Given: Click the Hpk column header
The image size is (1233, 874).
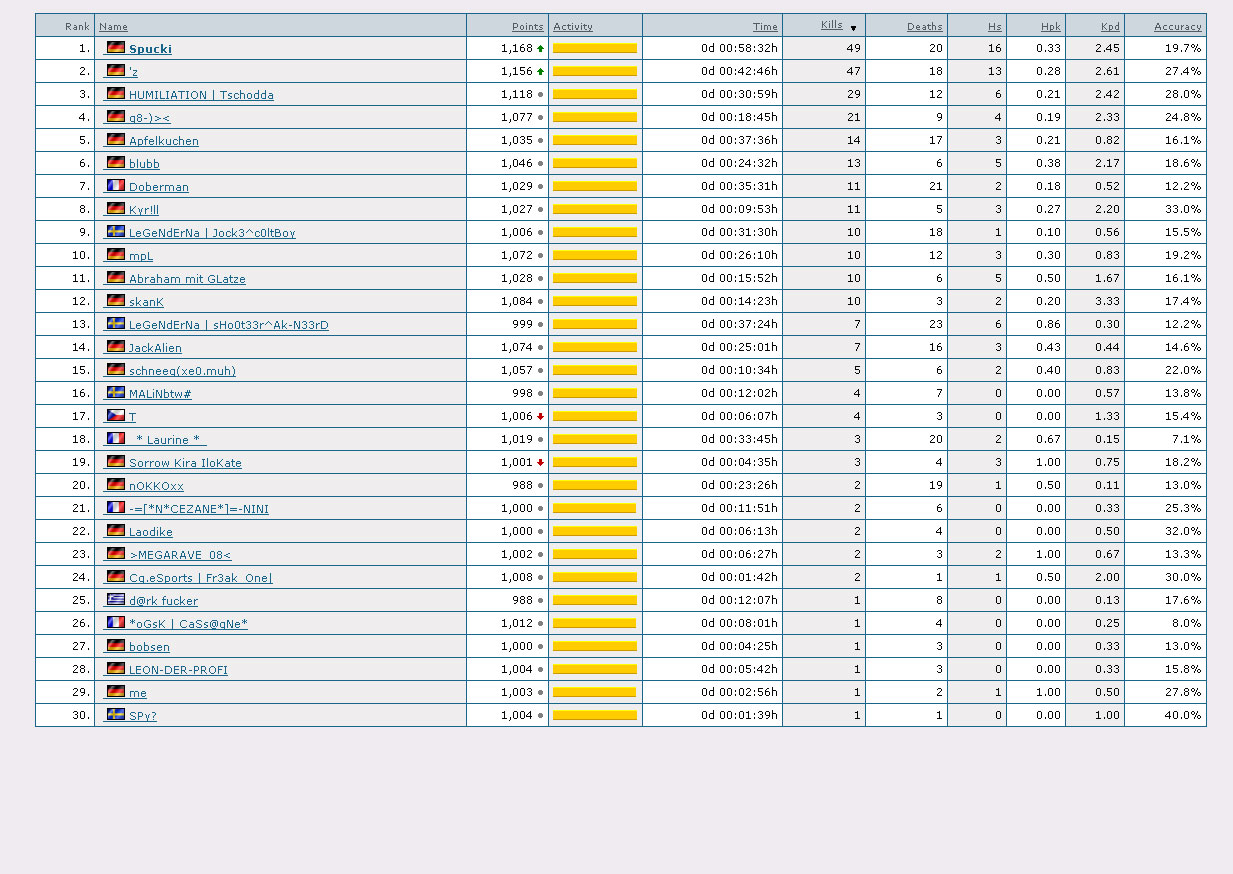Looking at the screenshot, I should click(1050, 27).
